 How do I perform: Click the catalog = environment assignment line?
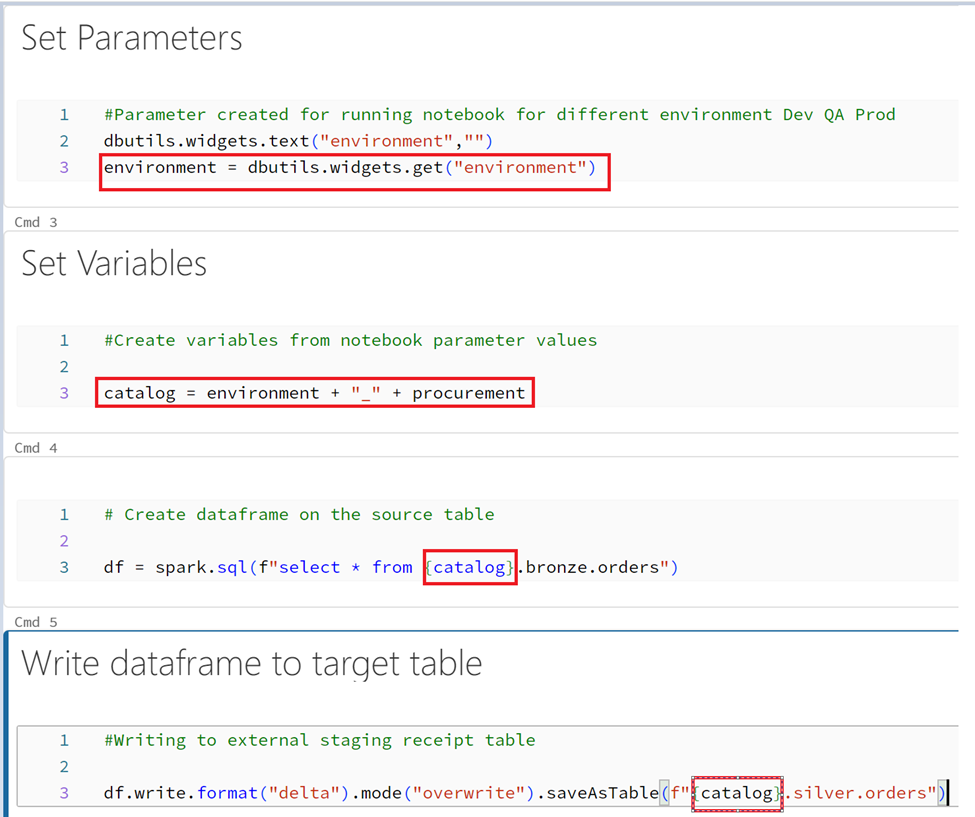click(x=314, y=393)
